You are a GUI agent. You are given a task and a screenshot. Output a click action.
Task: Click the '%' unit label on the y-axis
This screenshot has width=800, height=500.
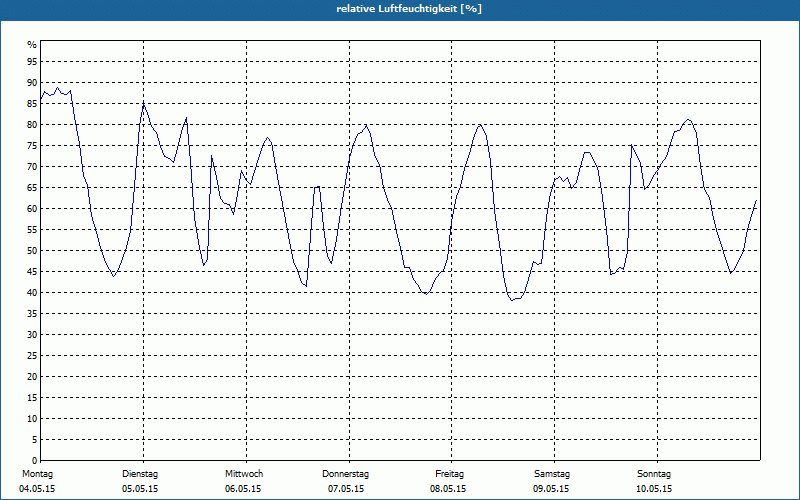click(32, 45)
